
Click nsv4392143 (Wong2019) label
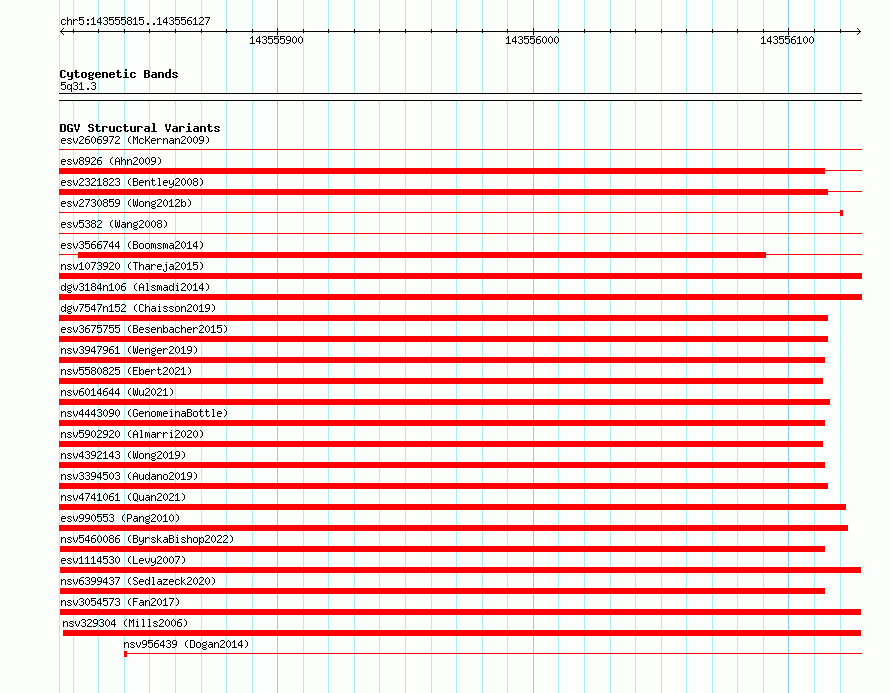click(x=123, y=455)
